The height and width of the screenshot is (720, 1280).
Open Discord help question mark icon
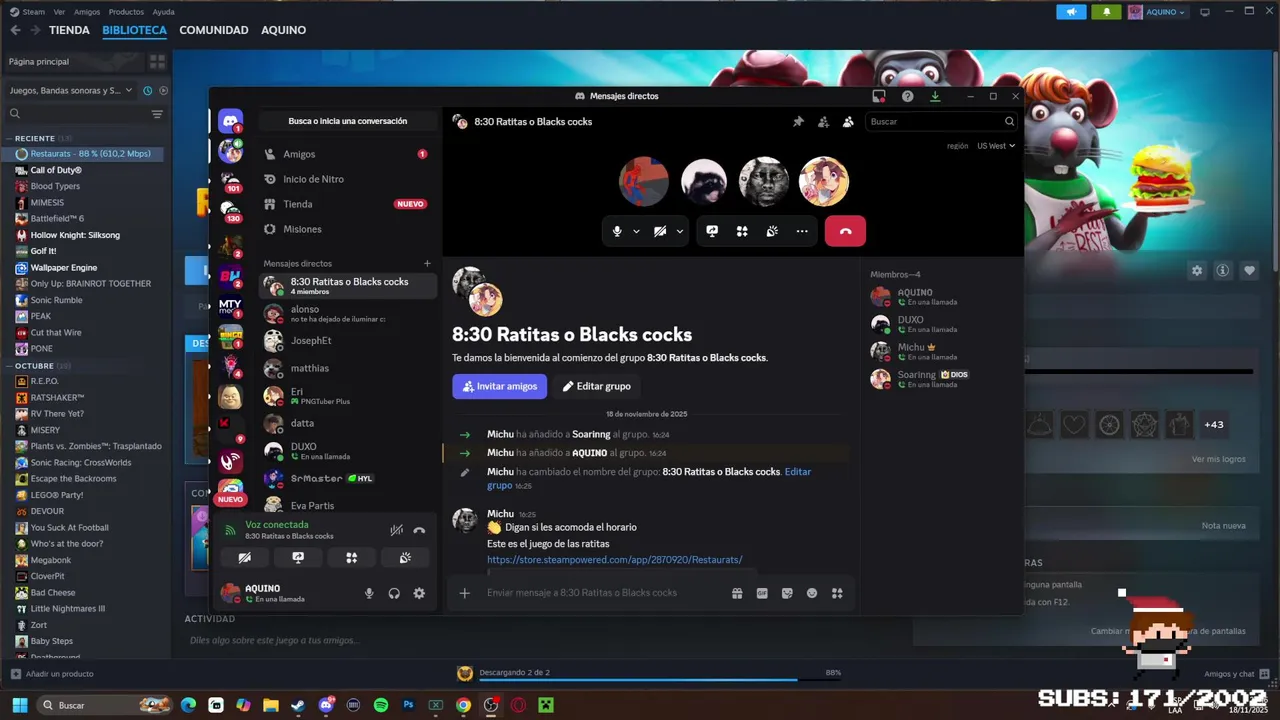click(x=907, y=96)
